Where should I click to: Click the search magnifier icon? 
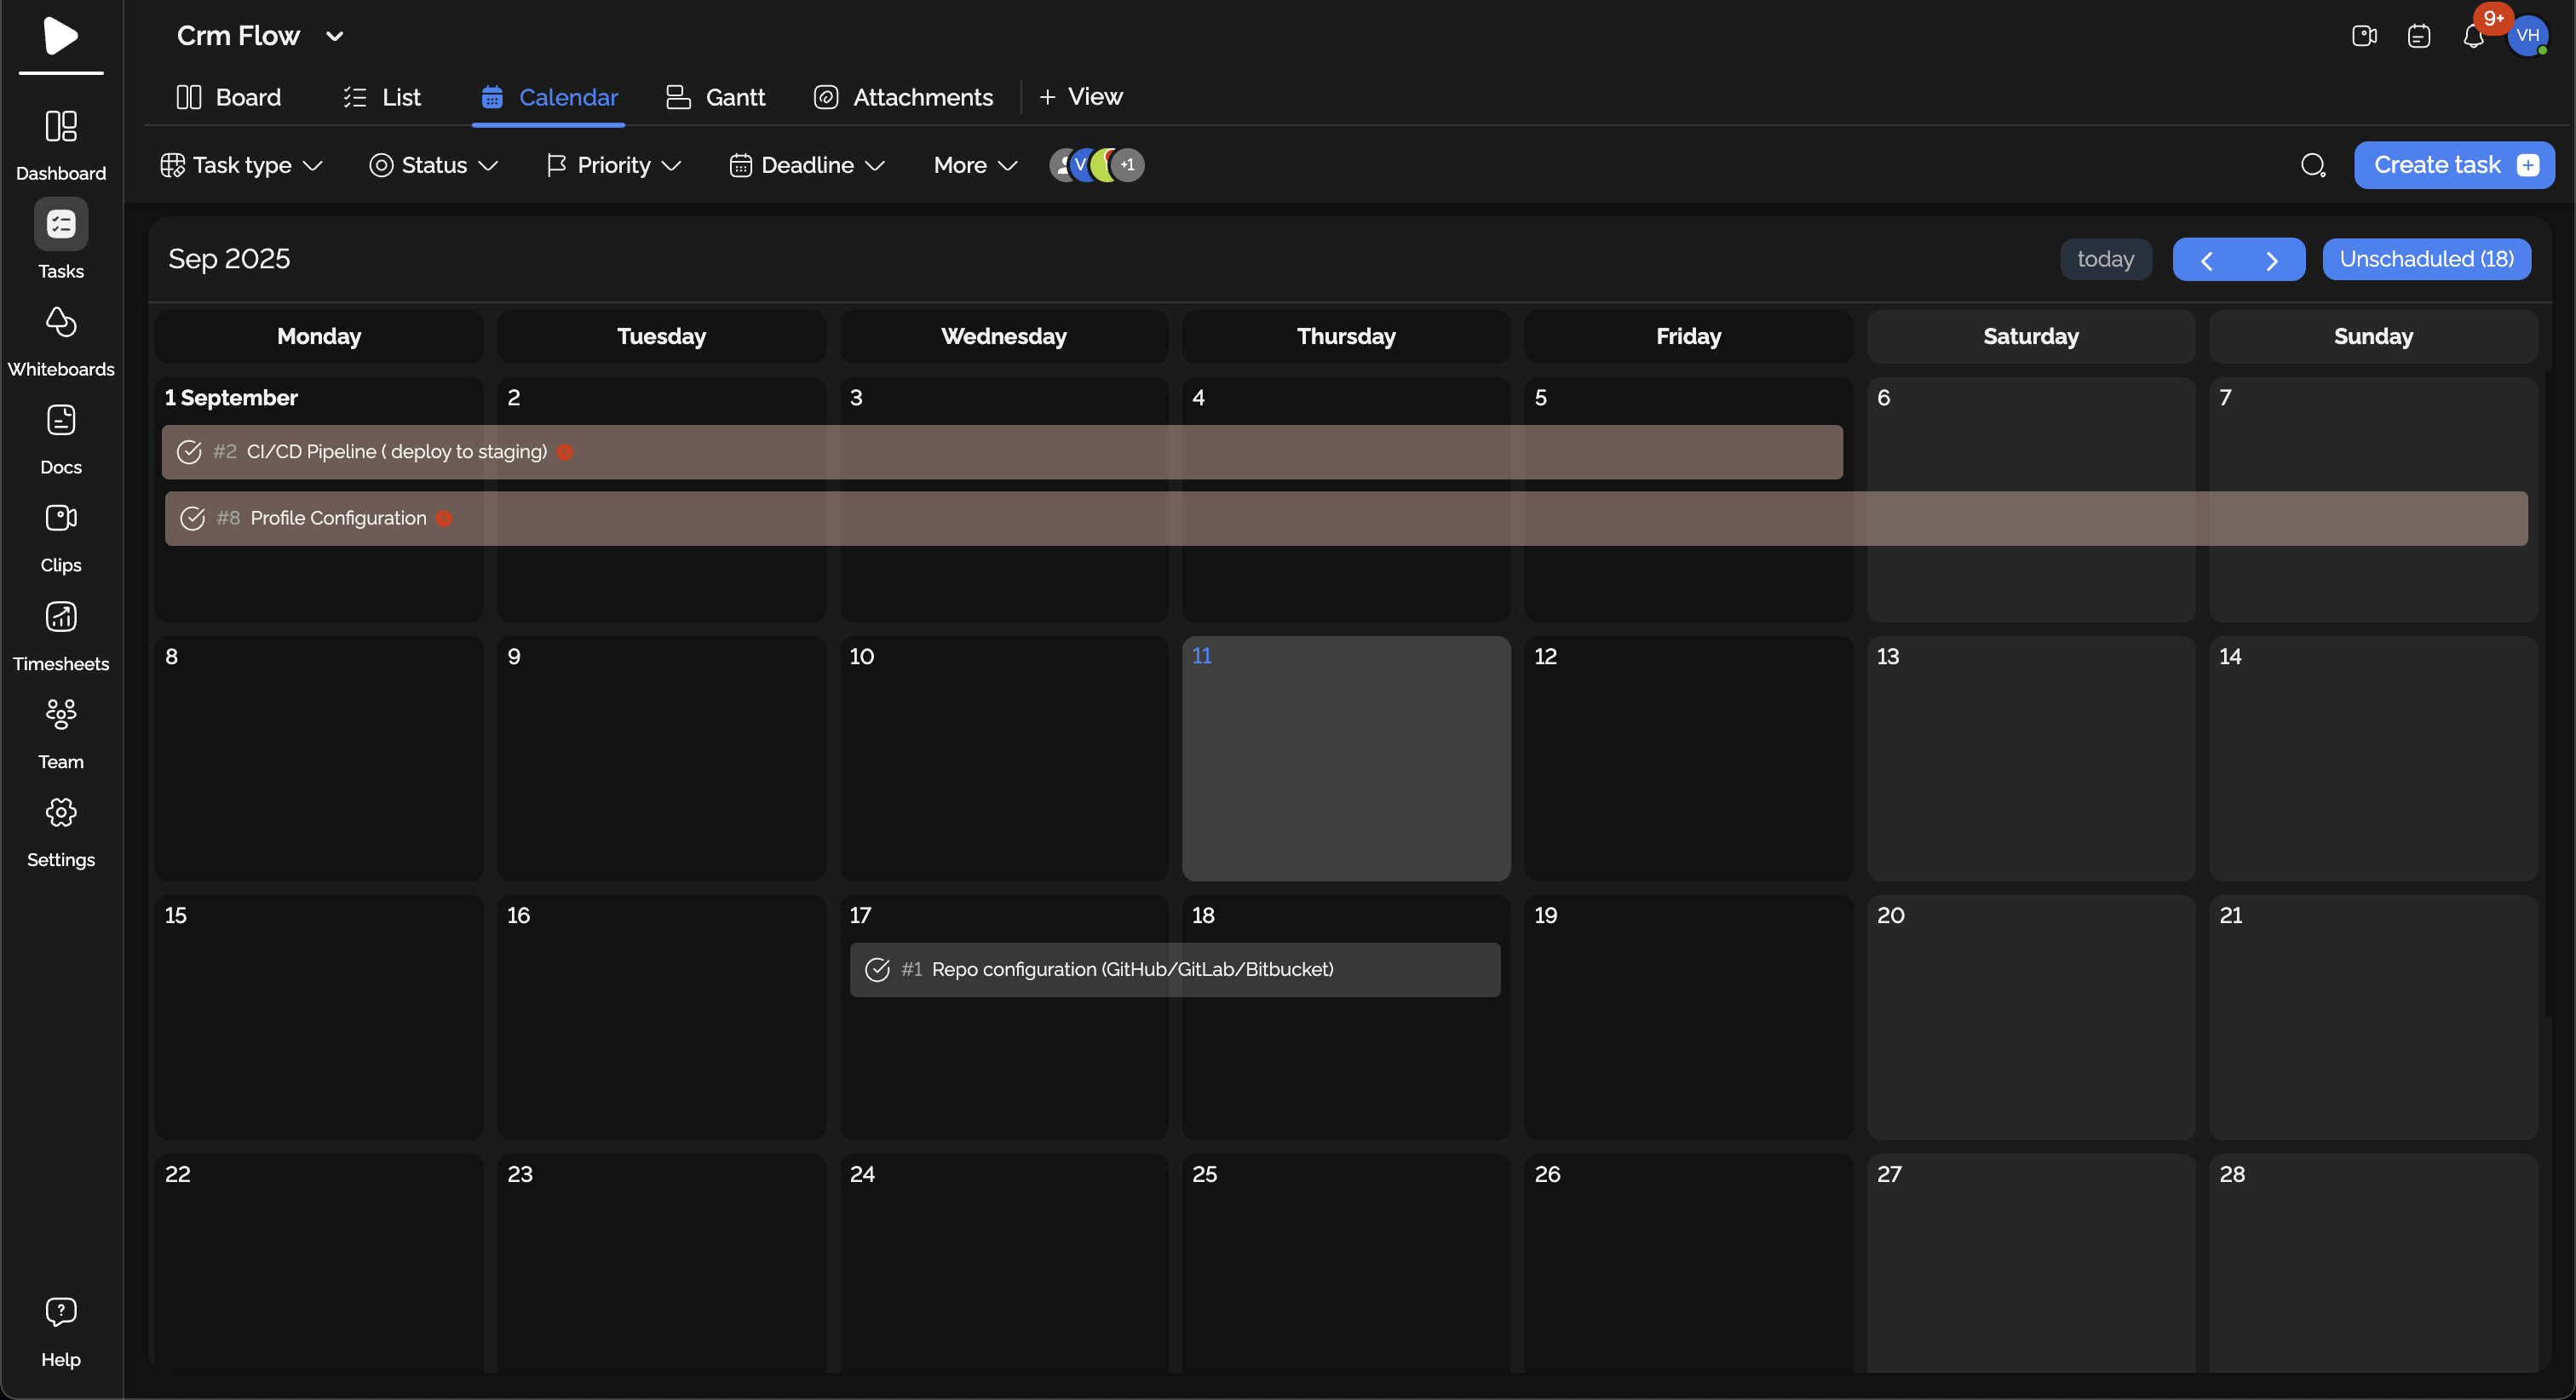point(2312,165)
